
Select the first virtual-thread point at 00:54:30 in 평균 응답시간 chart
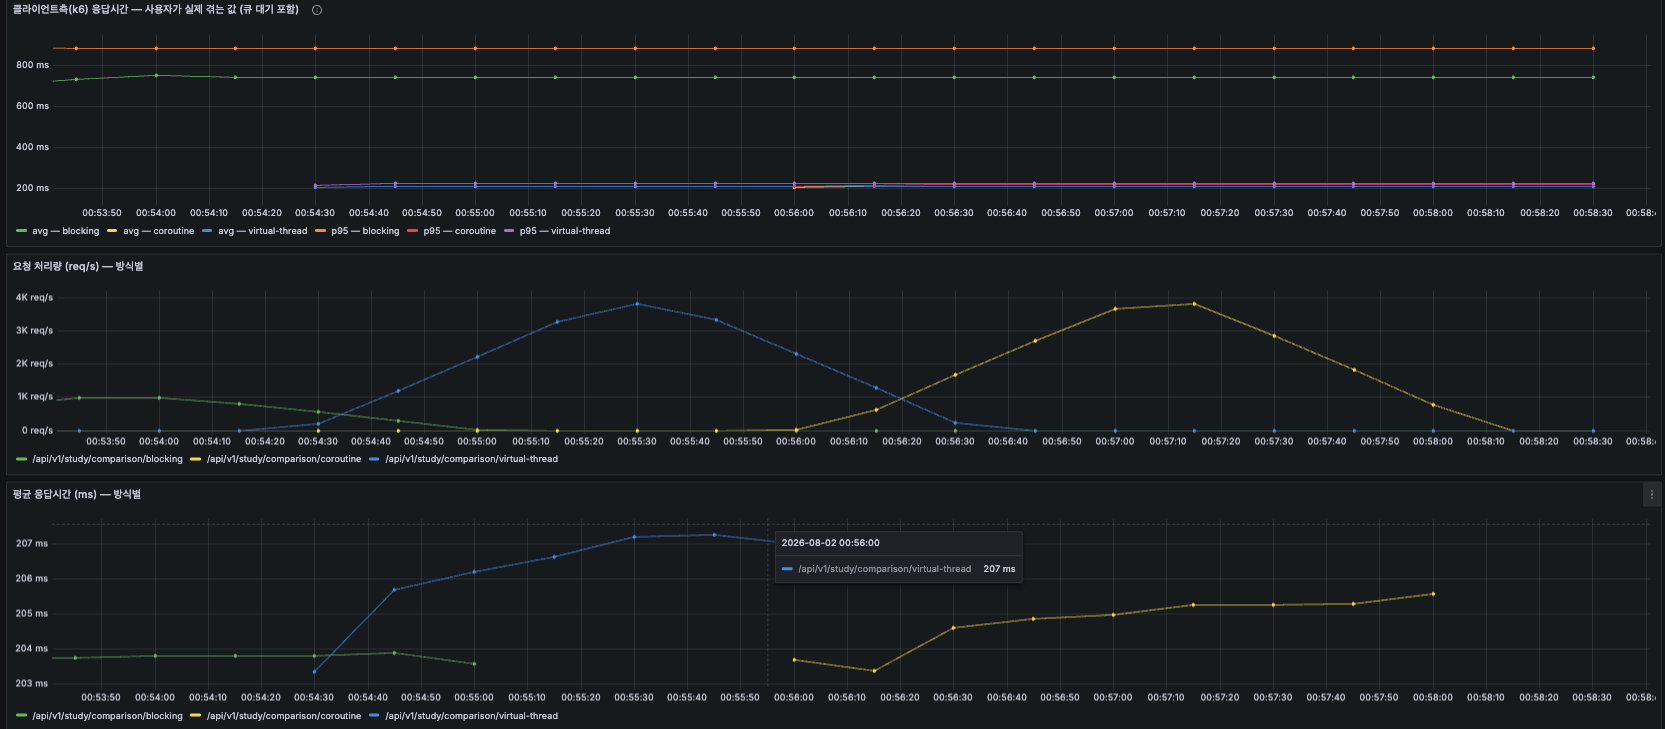pyautogui.click(x=315, y=672)
